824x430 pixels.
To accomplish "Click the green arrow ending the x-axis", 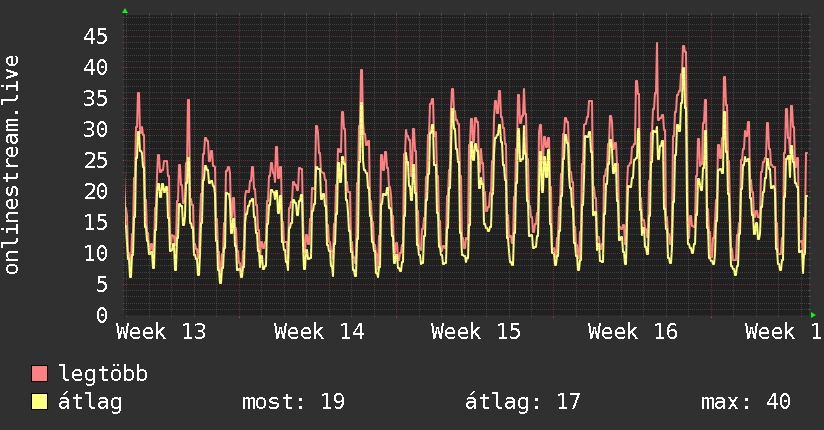I will [813, 315].
